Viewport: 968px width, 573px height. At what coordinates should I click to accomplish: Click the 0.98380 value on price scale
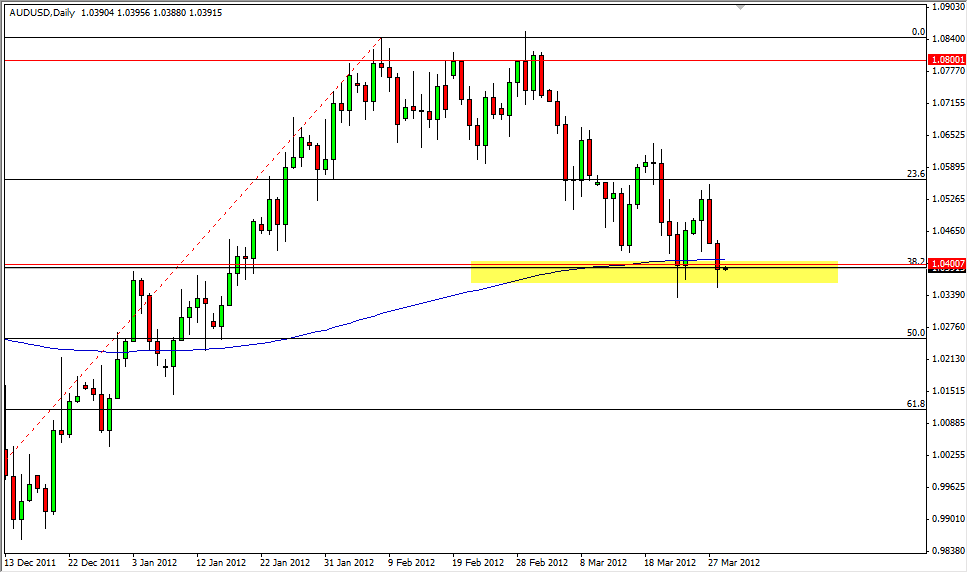point(947,551)
